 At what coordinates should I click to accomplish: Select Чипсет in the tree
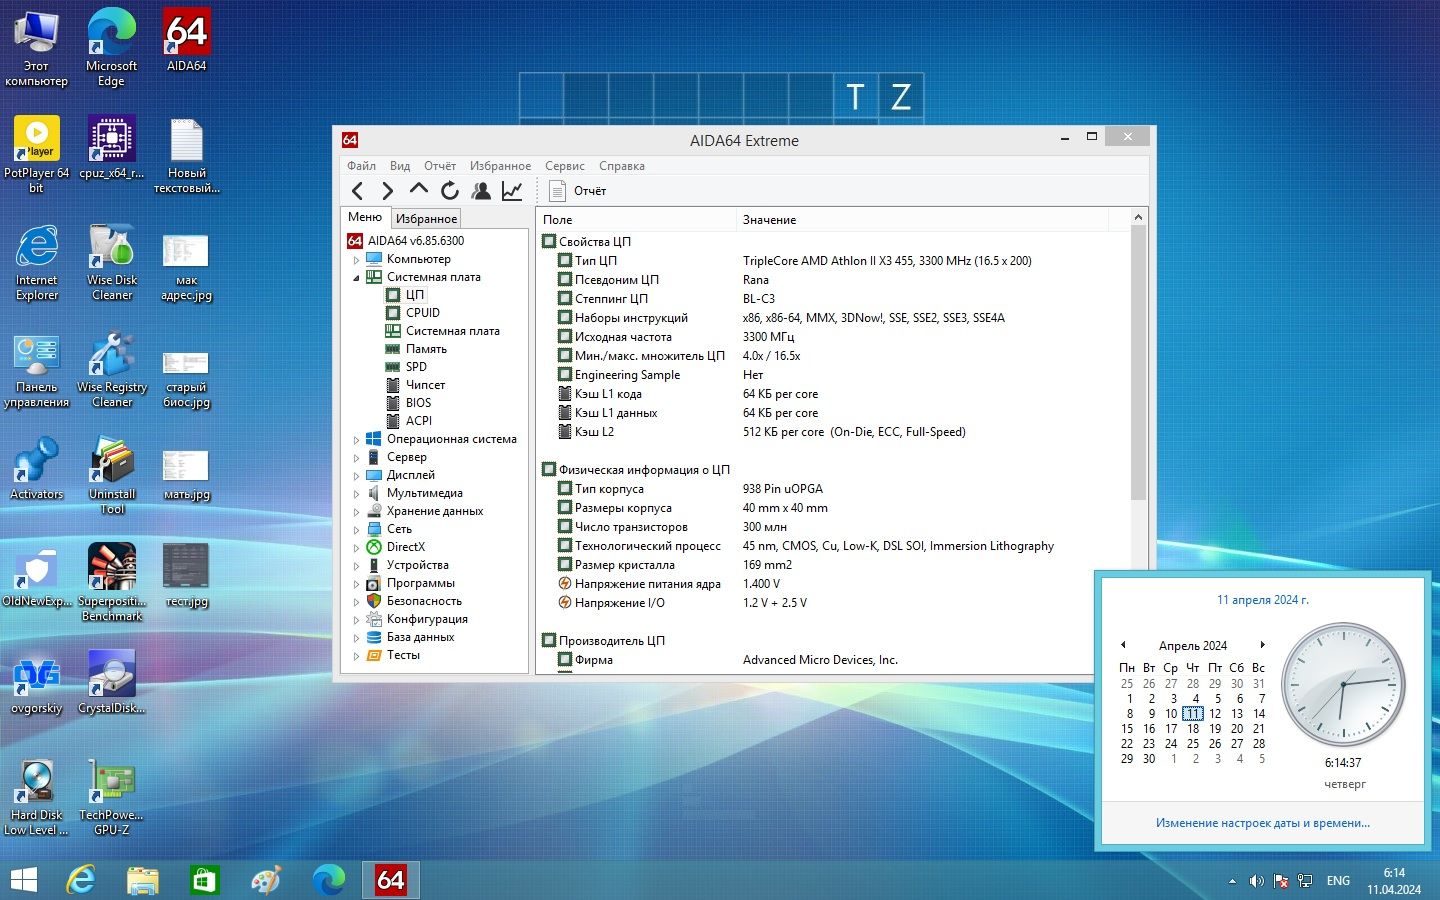pyautogui.click(x=426, y=385)
